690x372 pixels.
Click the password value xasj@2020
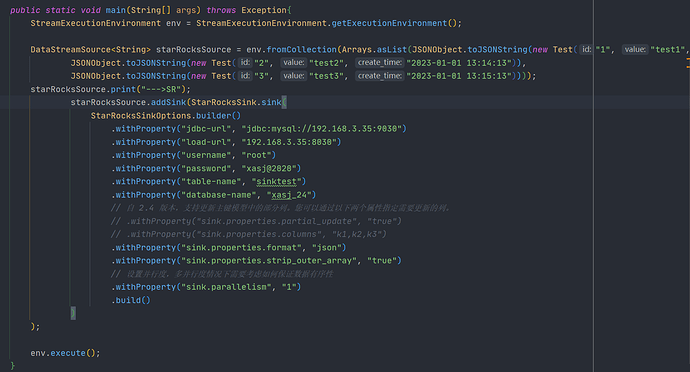click(269, 169)
